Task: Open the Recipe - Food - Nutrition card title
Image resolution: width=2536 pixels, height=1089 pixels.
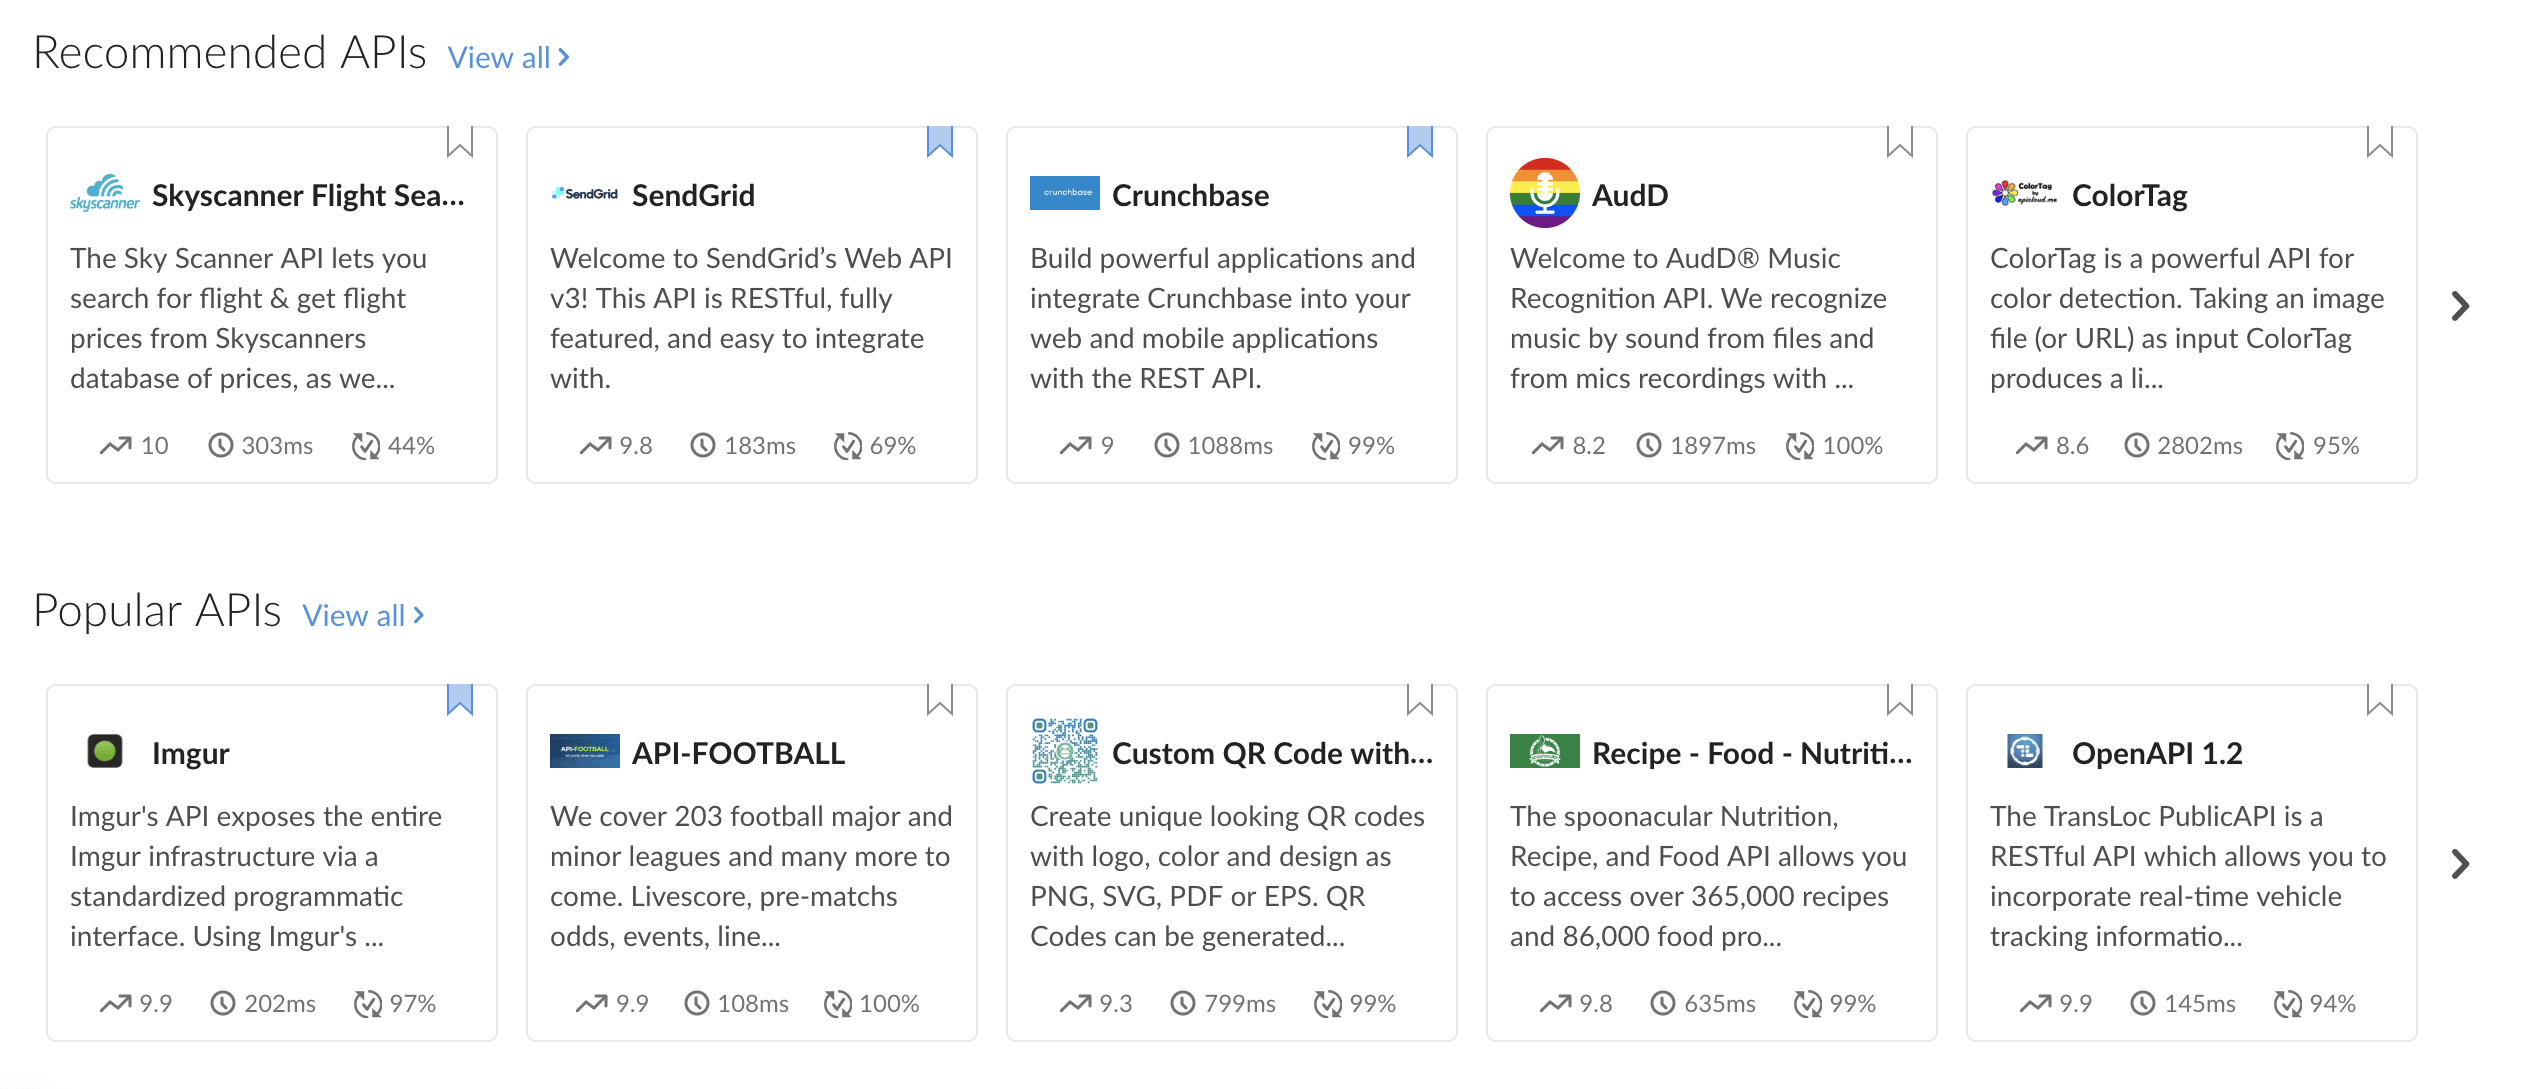Action: [x=1752, y=753]
